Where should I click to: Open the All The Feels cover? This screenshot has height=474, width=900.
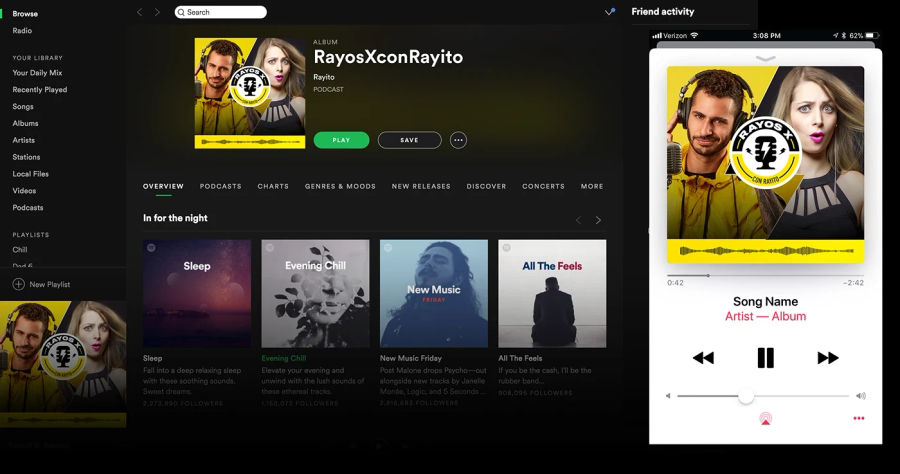pyautogui.click(x=552, y=293)
